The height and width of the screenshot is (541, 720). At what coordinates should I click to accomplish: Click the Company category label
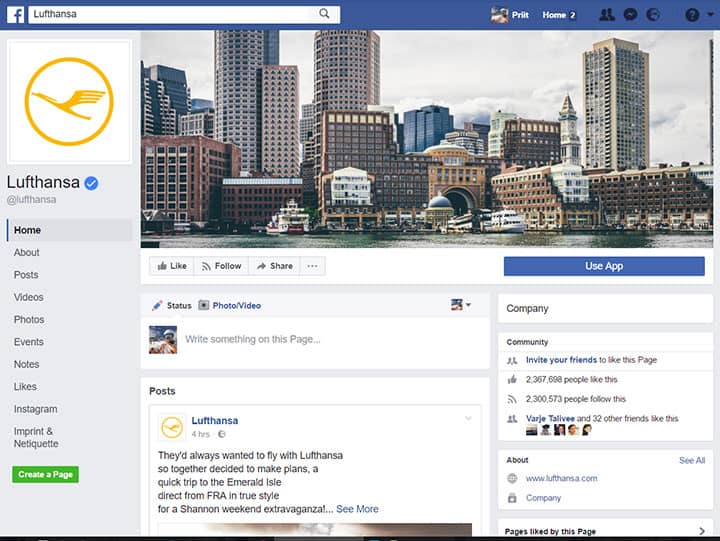coord(527,309)
